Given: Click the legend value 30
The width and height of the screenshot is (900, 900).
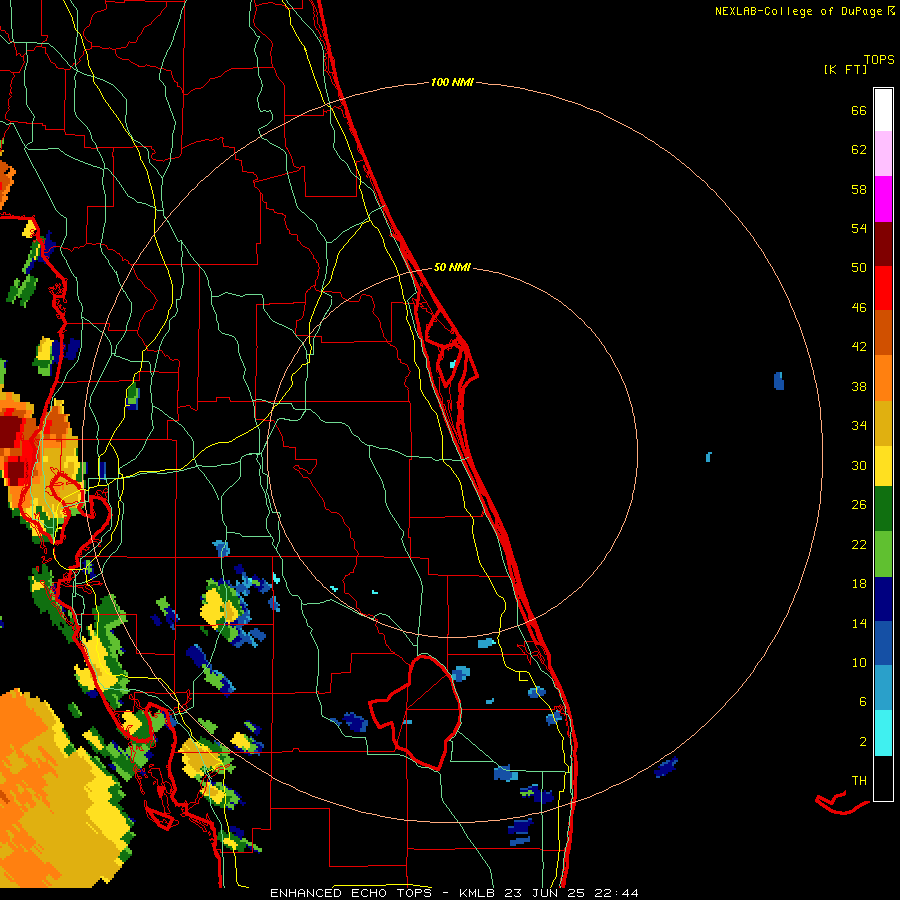Looking at the screenshot, I should click(x=859, y=465).
